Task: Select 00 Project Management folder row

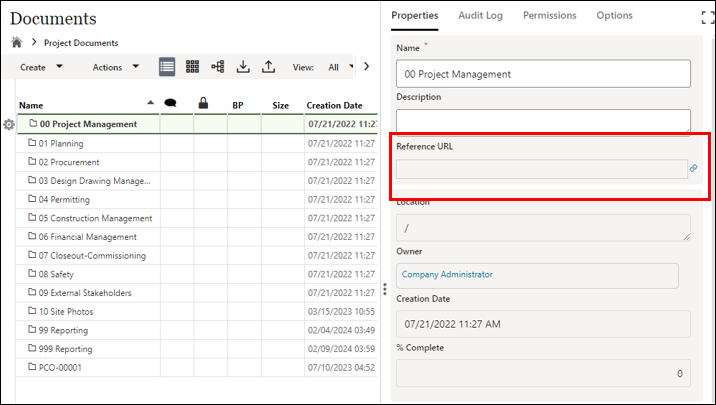Action: tap(197, 124)
